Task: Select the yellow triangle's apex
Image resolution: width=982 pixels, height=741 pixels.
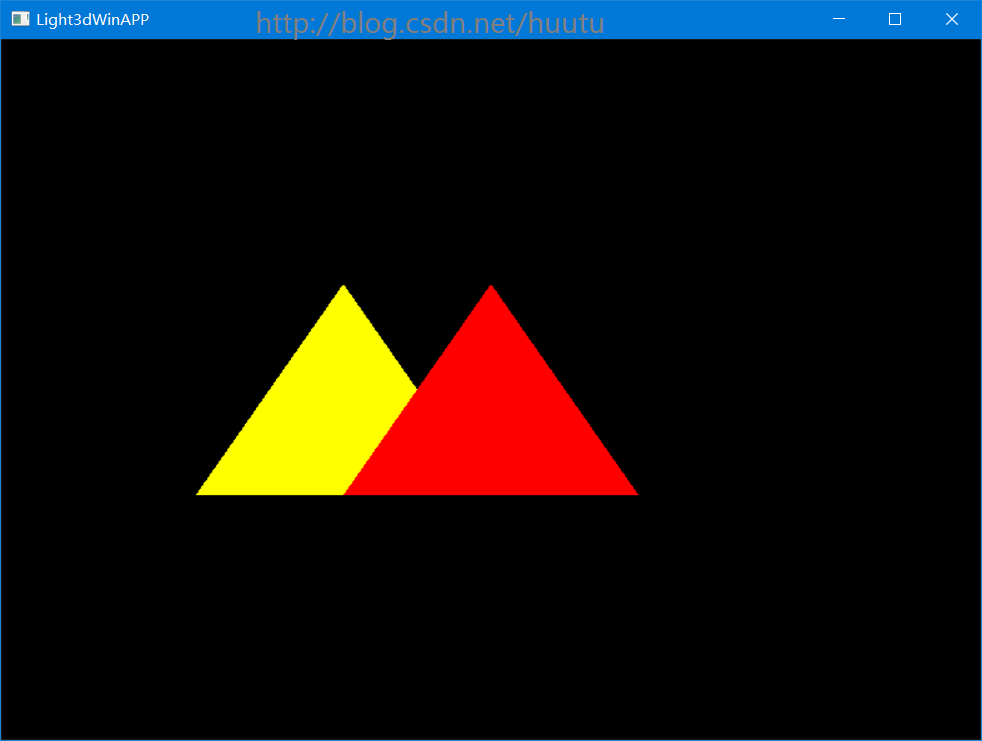Action: click(x=343, y=287)
